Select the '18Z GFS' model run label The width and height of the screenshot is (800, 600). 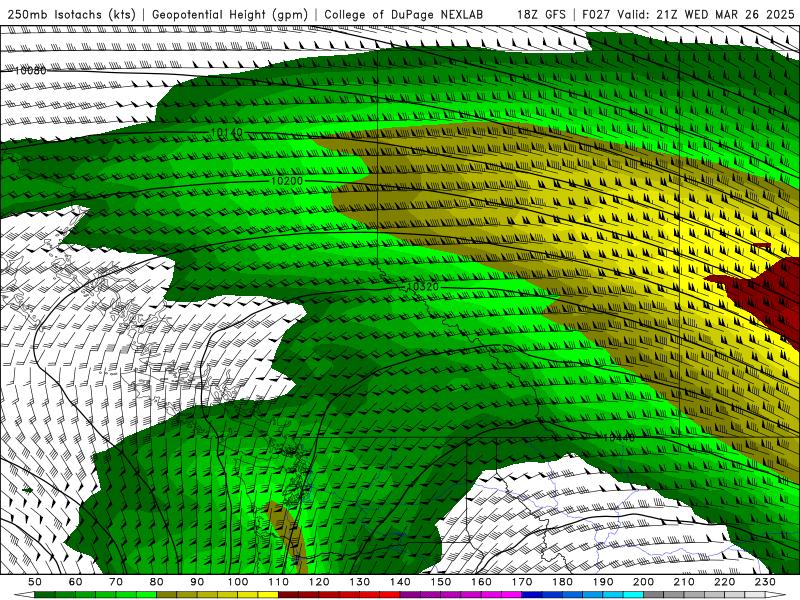point(541,15)
